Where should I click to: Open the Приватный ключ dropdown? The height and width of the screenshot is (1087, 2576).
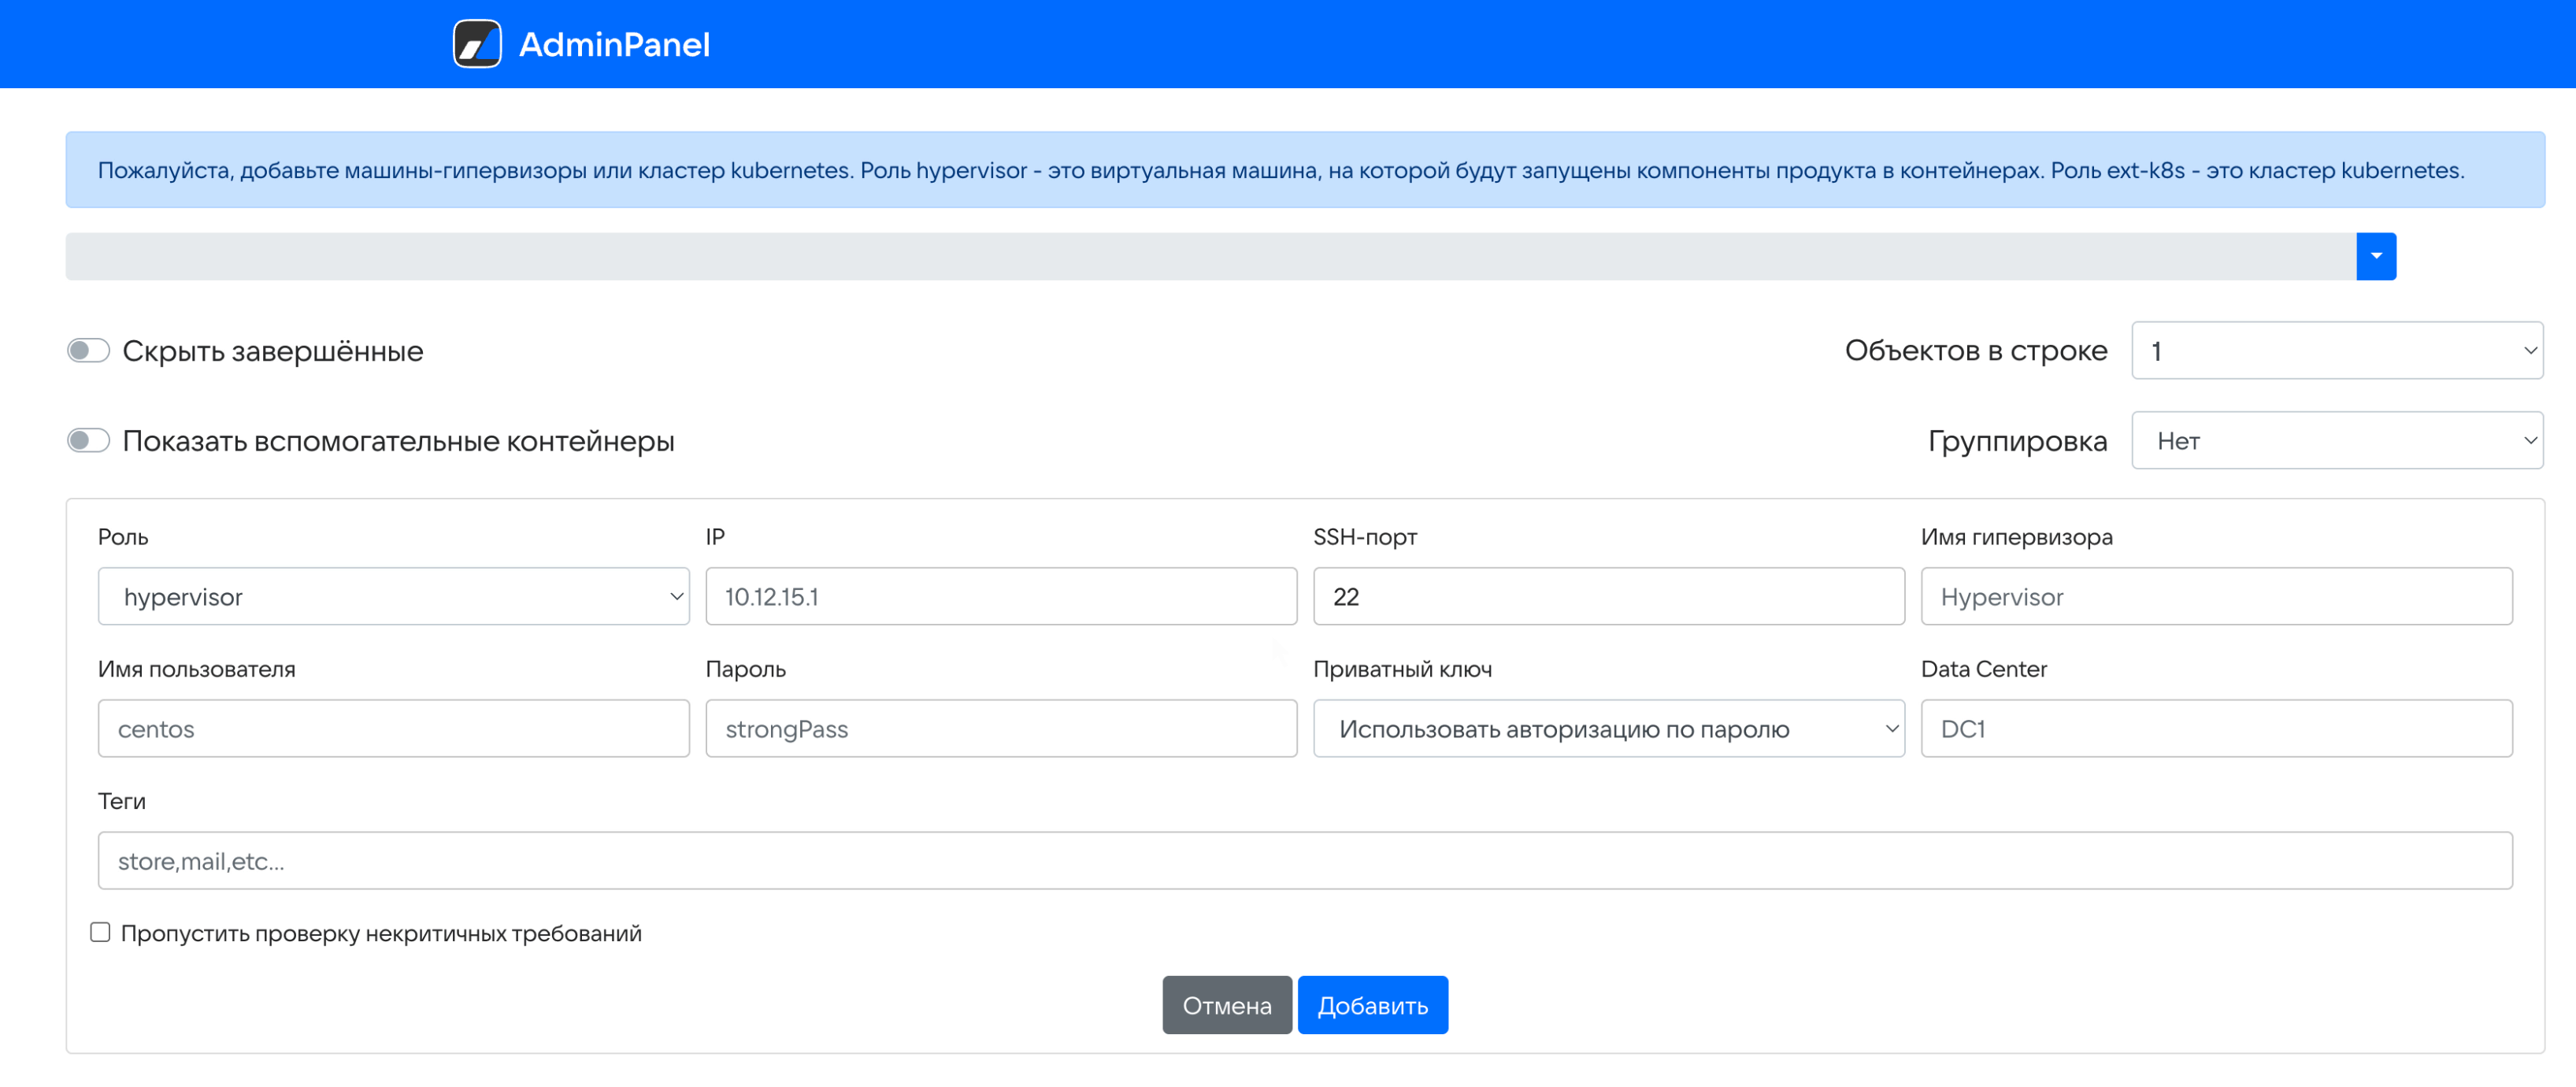1608,729
